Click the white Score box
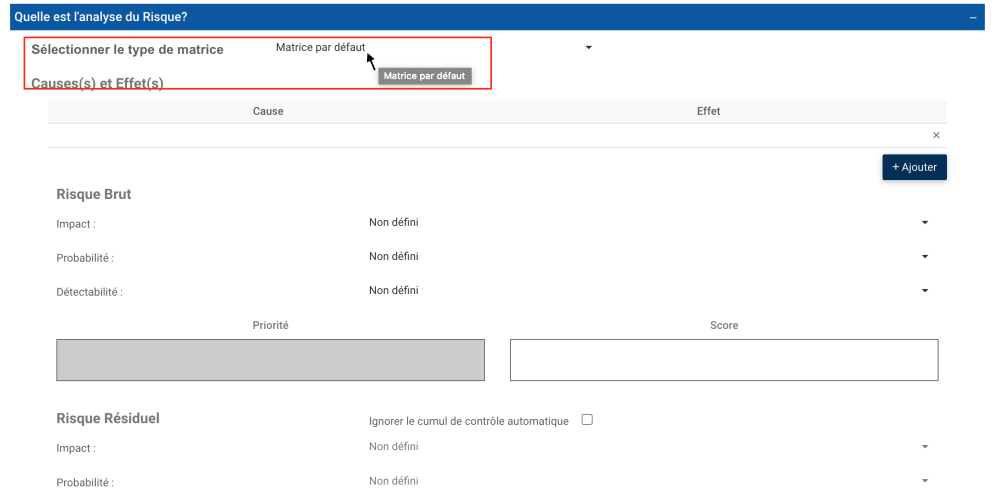The image size is (1000, 493). point(724,360)
